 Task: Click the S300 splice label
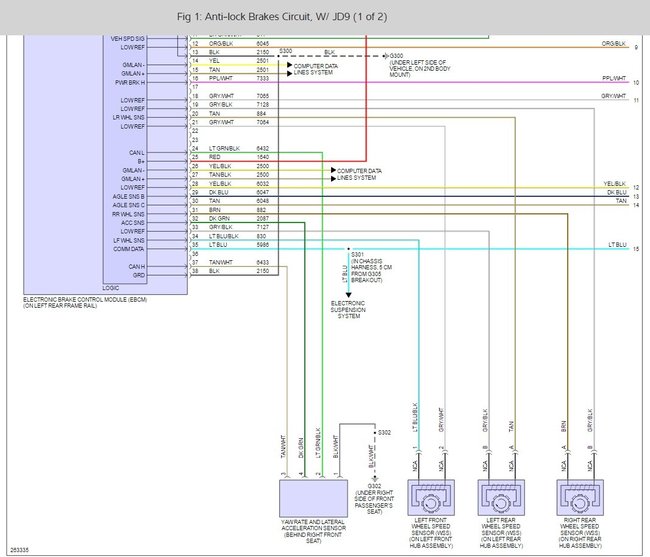286,51
